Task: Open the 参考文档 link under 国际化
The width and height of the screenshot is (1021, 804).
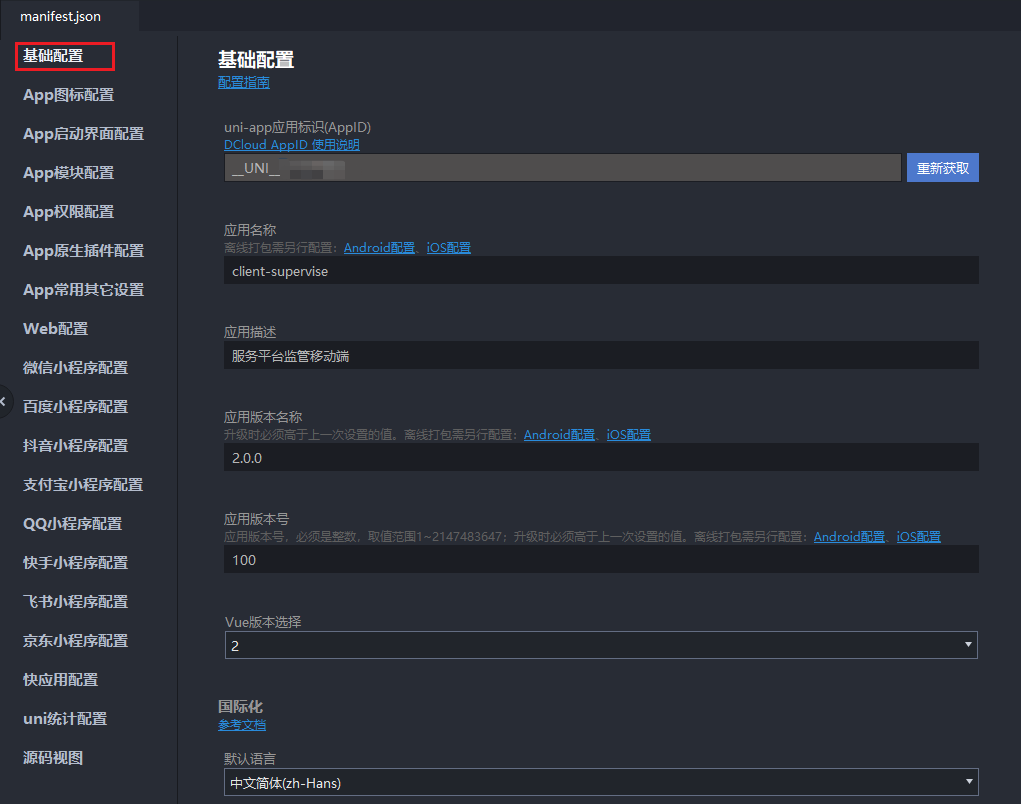Action: point(242,724)
